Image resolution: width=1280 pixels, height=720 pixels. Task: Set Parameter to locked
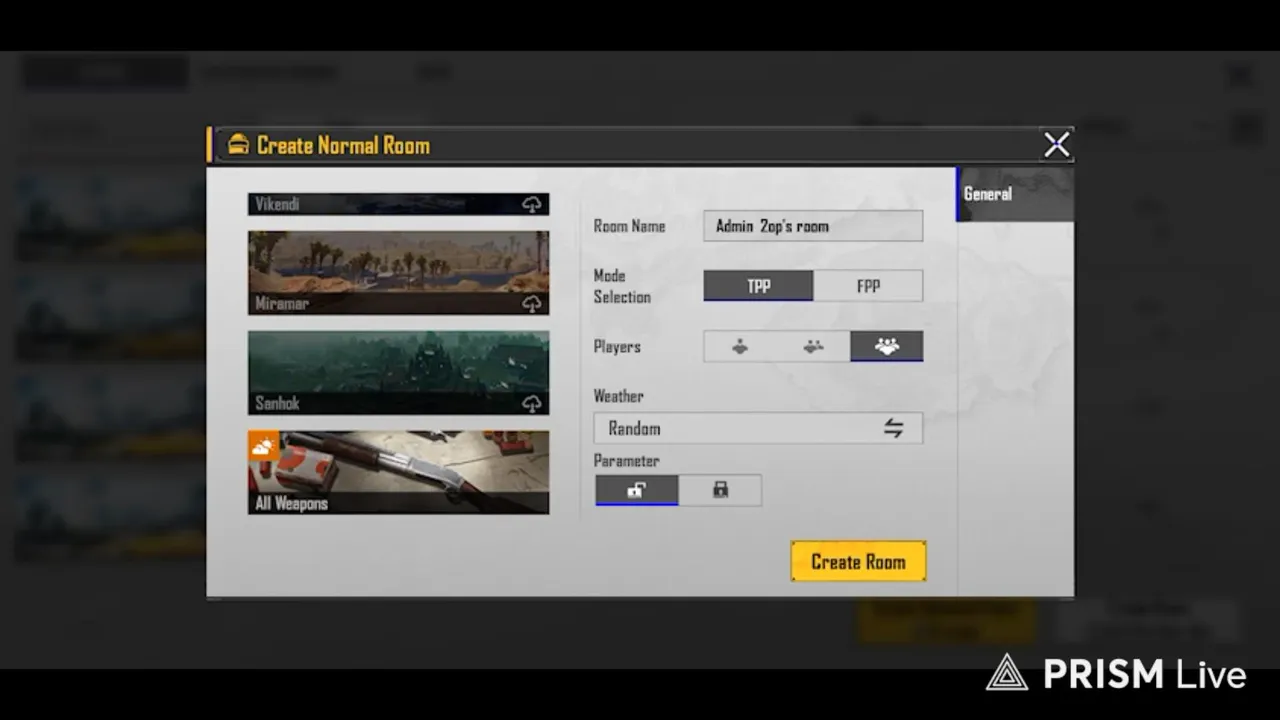pyautogui.click(x=720, y=490)
